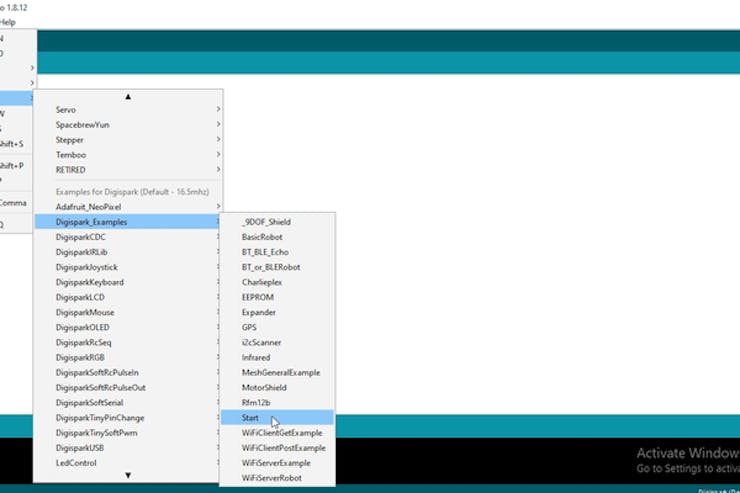740x493 pixels.
Task: Open the DigisparkMouse submenu
Action: click(x=128, y=312)
